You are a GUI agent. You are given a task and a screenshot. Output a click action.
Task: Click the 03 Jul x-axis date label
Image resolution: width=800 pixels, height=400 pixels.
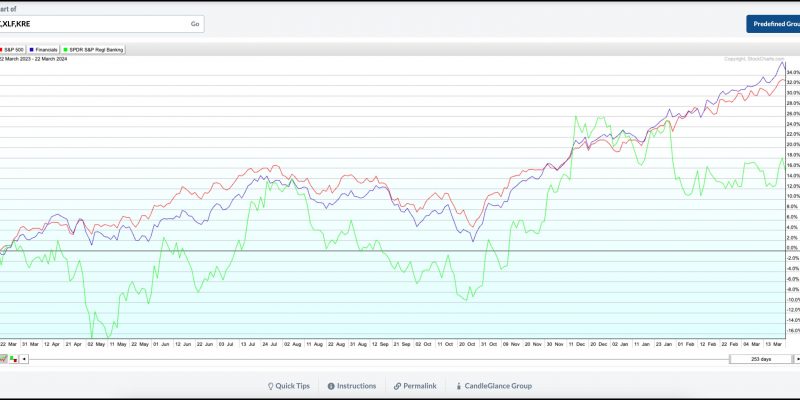[226, 344]
